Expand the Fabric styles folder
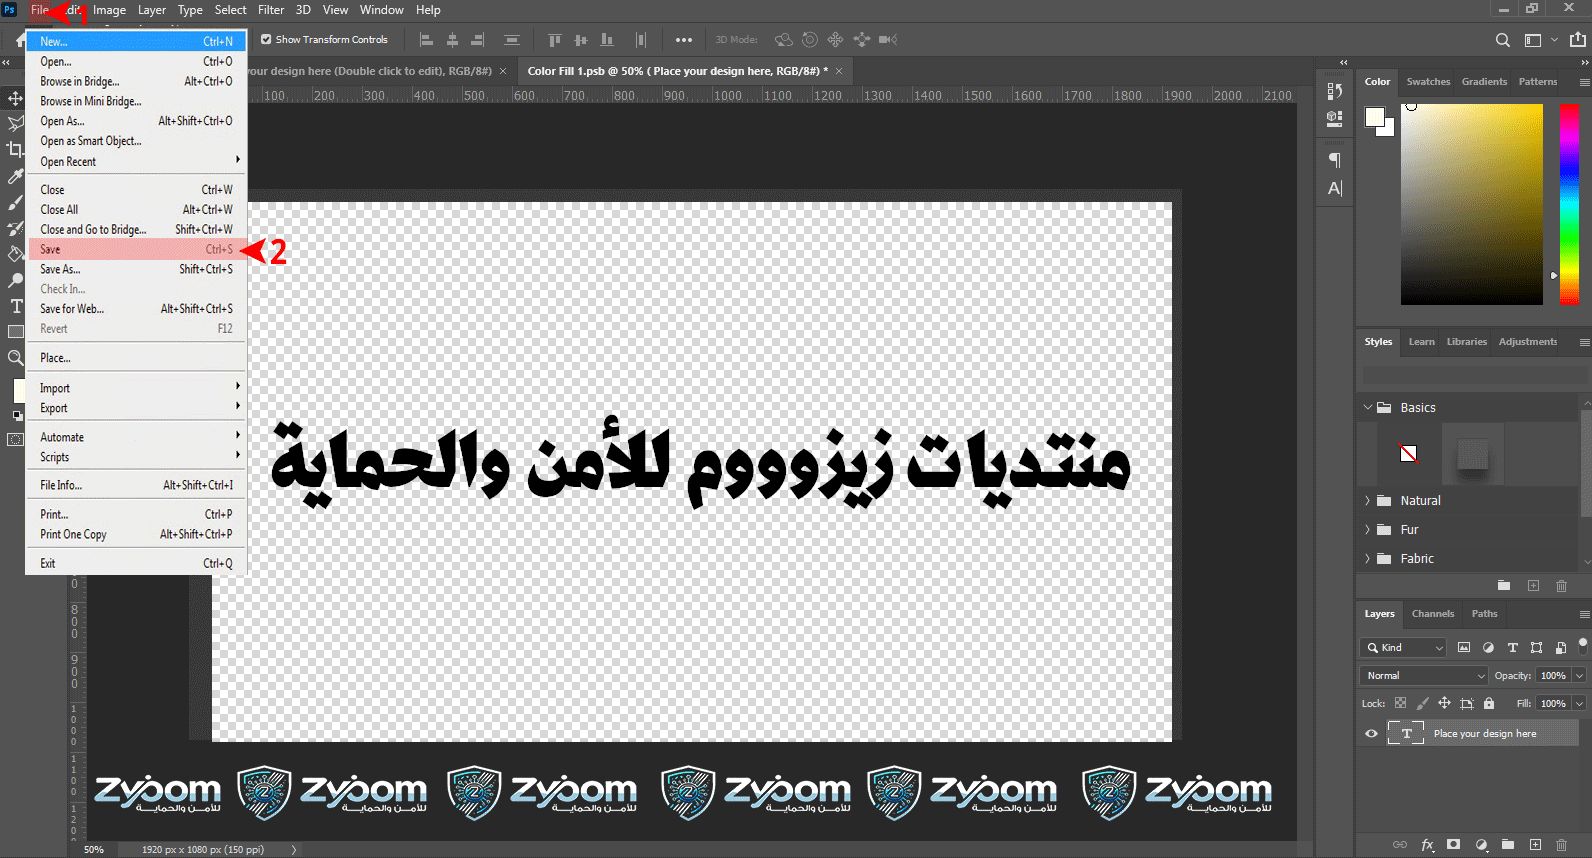This screenshot has height=858, width=1592. pos(1367,559)
